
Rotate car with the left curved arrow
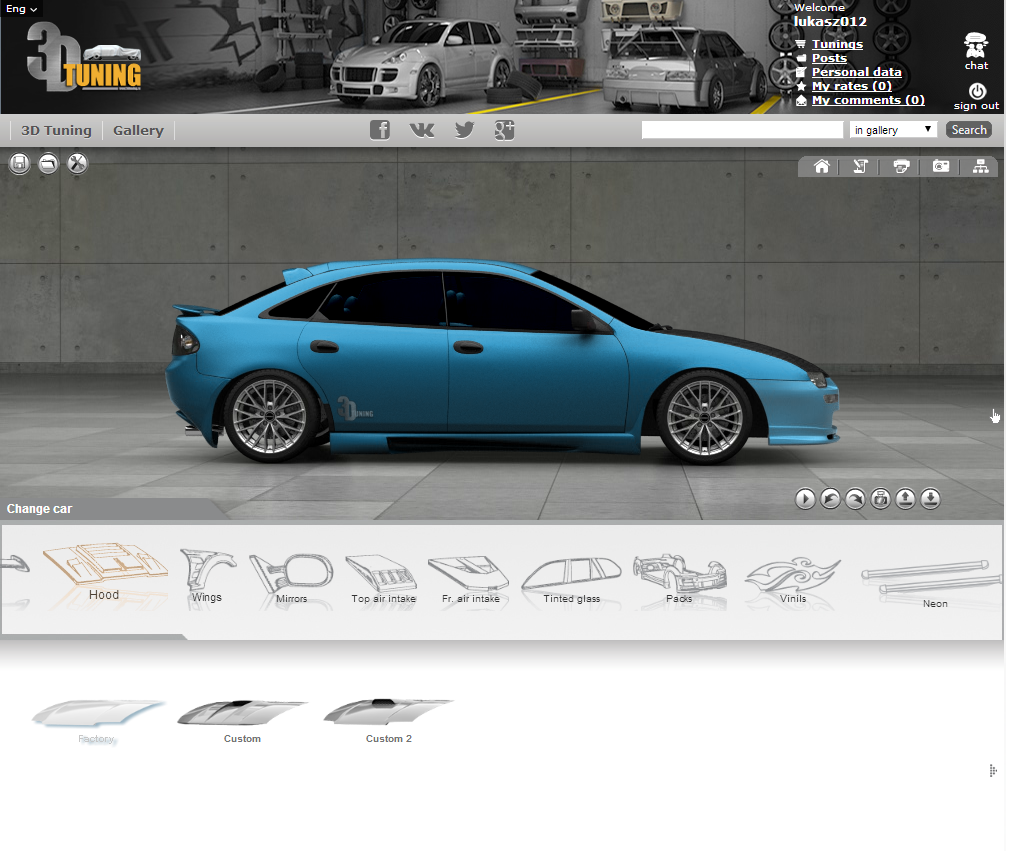[830, 499]
